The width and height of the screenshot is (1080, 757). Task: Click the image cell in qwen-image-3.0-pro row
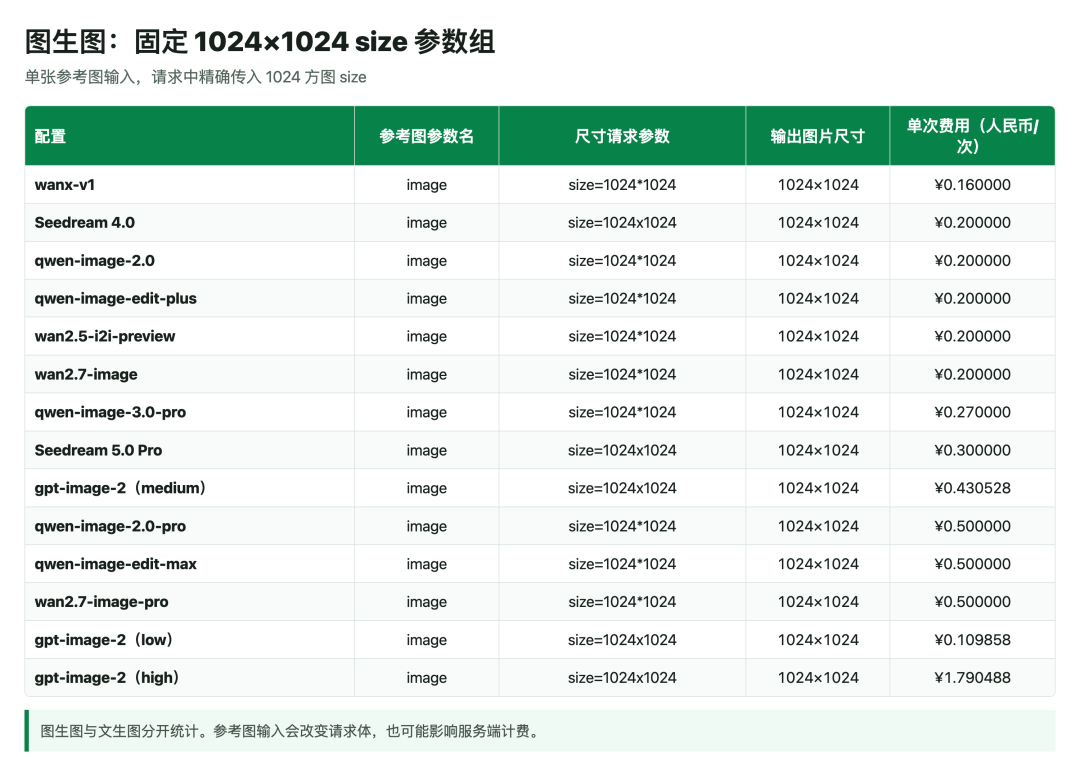426,412
